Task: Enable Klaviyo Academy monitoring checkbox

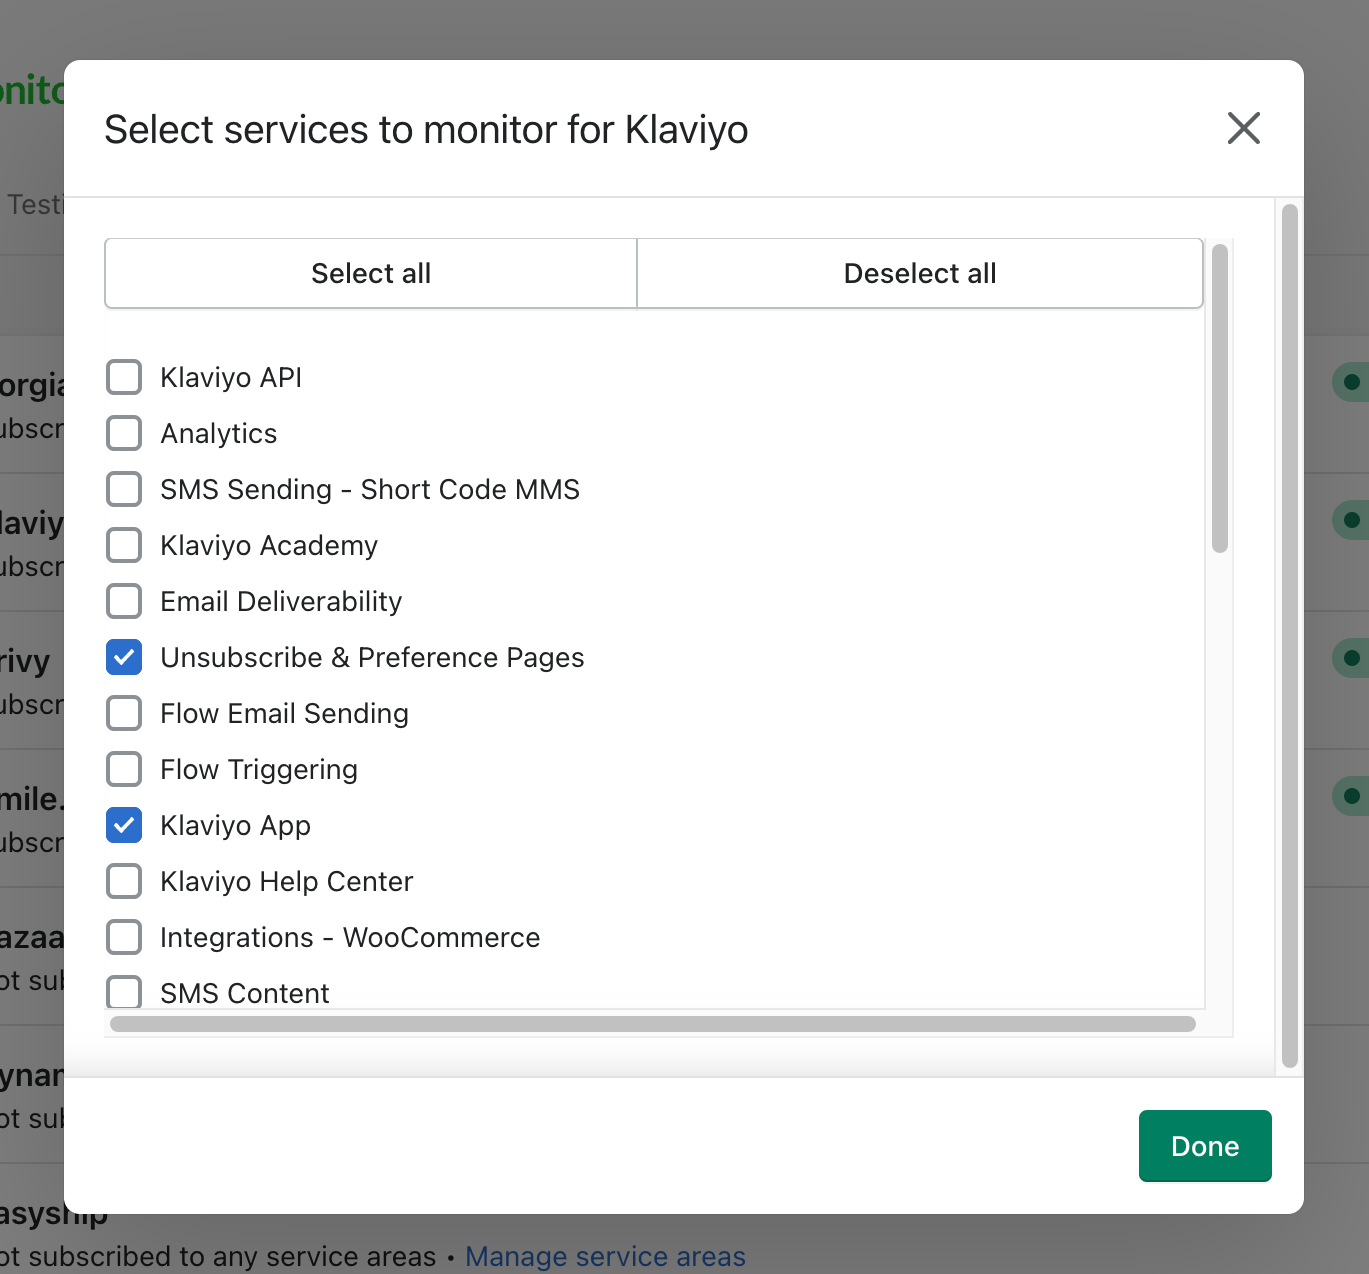Action: pos(124,546)
